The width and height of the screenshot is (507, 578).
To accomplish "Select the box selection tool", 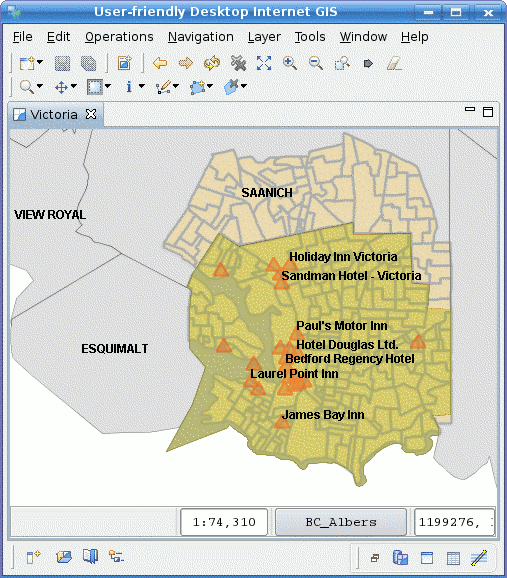I will 95,87.
